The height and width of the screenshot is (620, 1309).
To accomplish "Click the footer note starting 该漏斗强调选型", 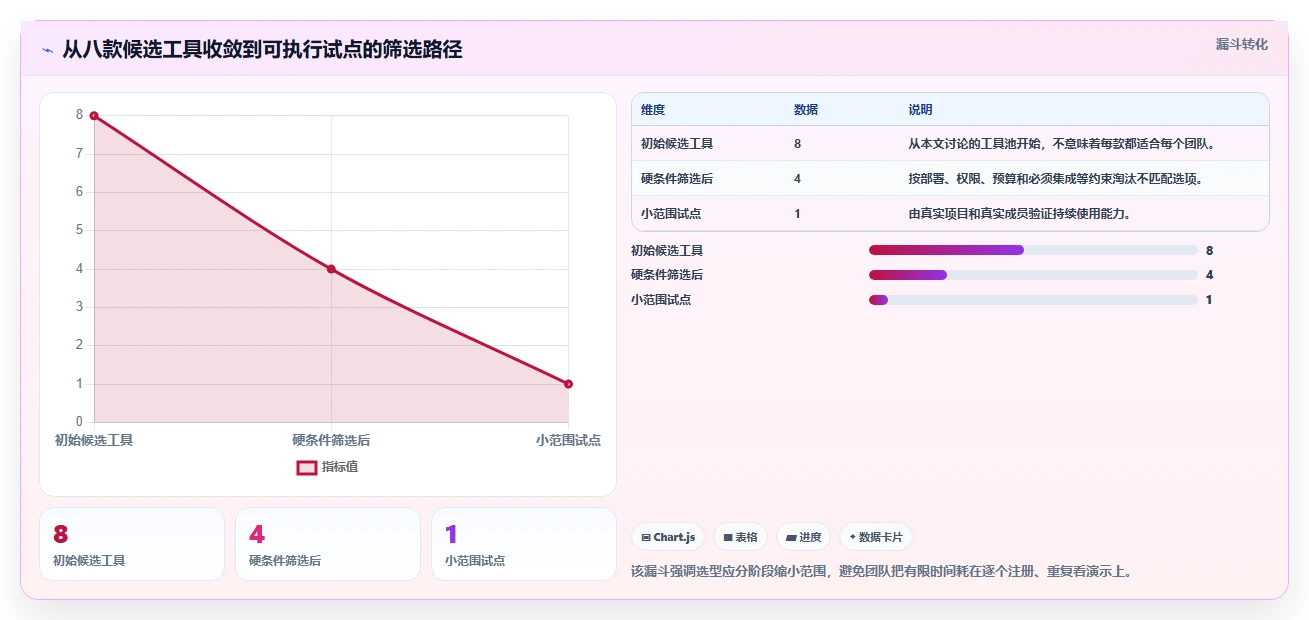I will (x=881, y=572).
